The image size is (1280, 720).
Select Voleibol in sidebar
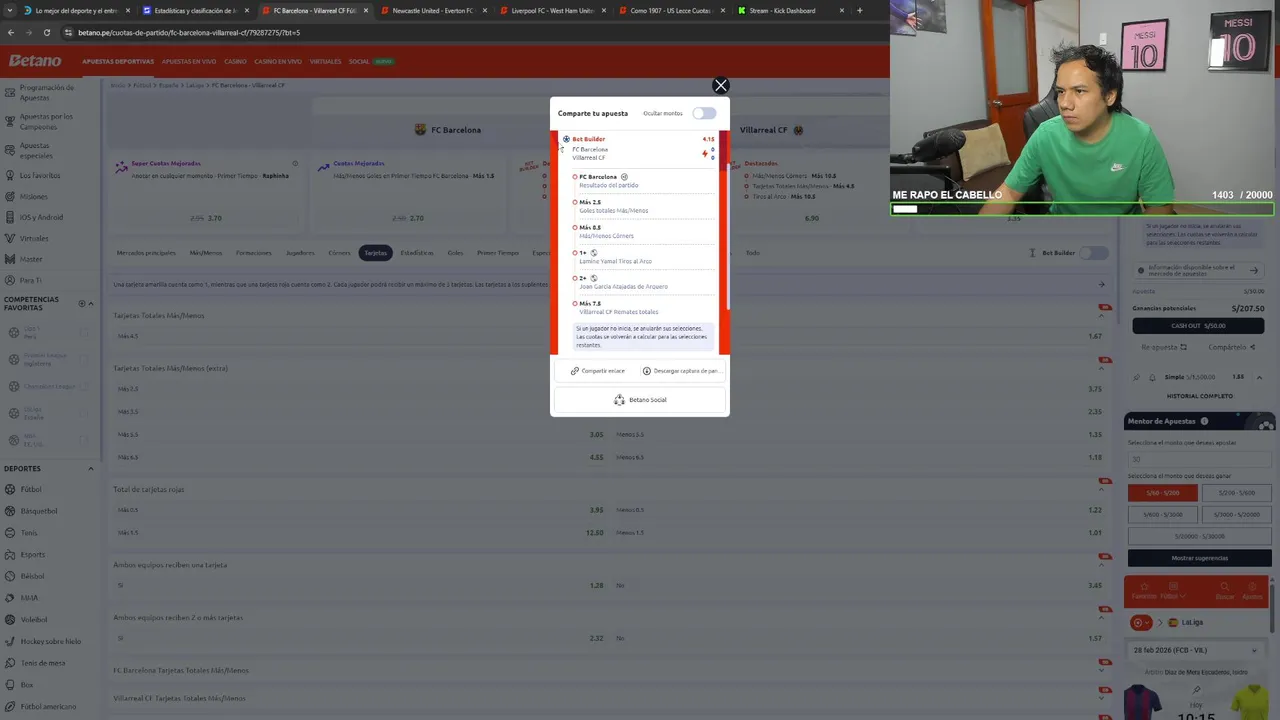click(x=34, y=619)
